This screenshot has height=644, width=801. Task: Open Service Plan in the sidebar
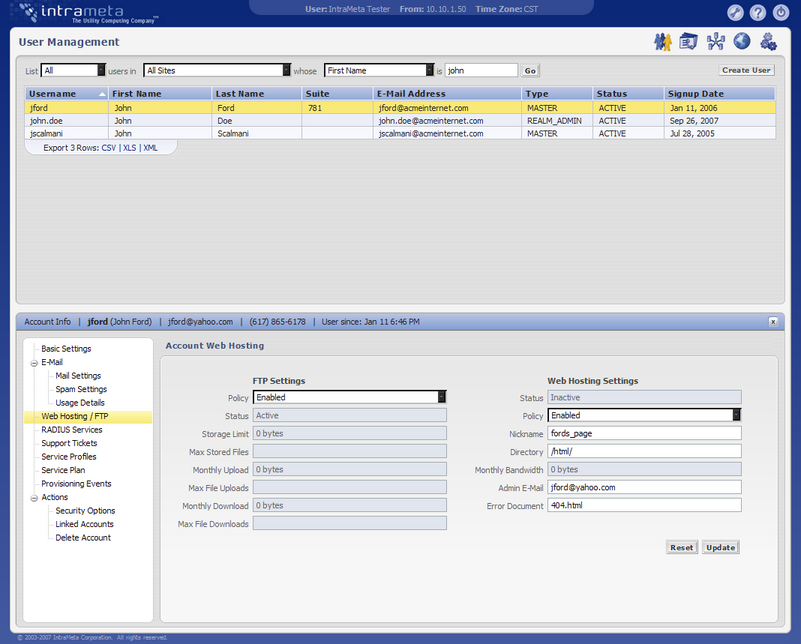[x=63, y=470]
